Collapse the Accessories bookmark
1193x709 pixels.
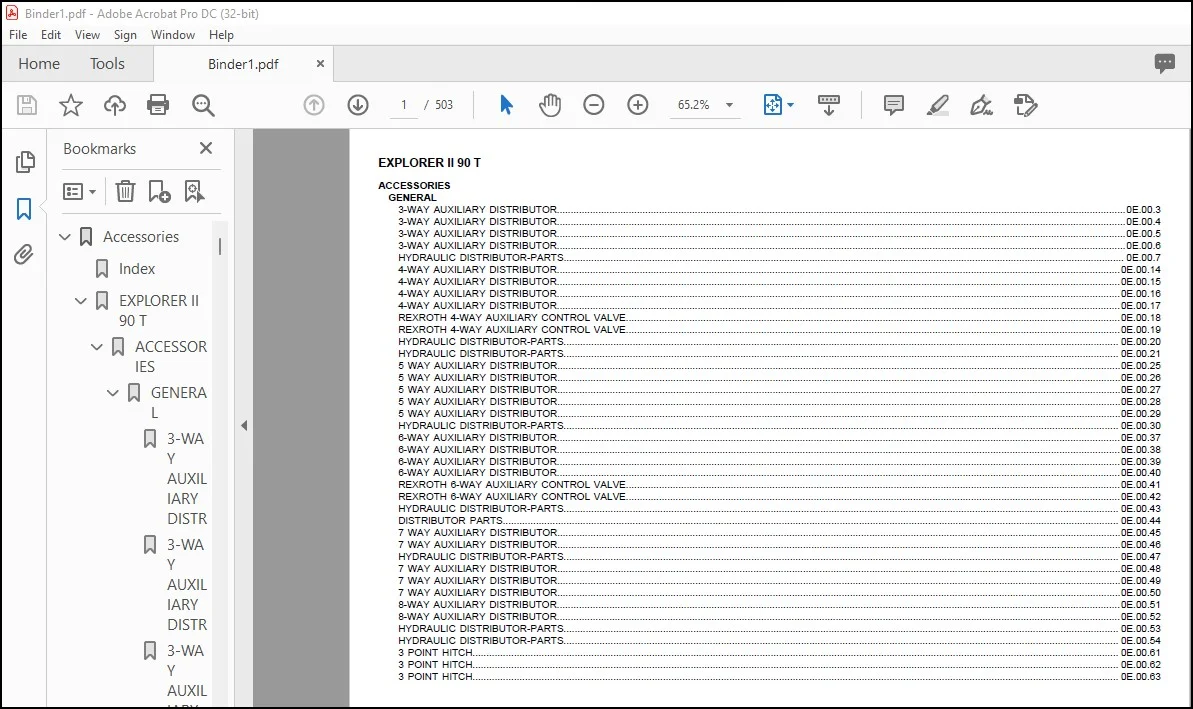pyautogui.click(x=65, y=237)
